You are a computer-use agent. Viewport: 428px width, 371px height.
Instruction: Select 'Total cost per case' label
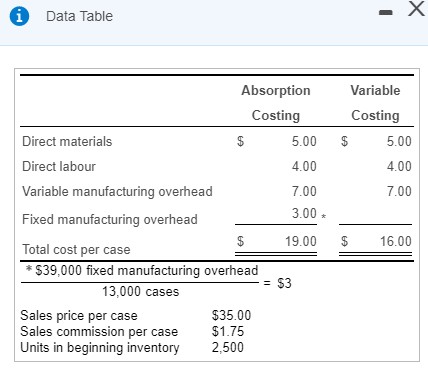coord(76,250)
